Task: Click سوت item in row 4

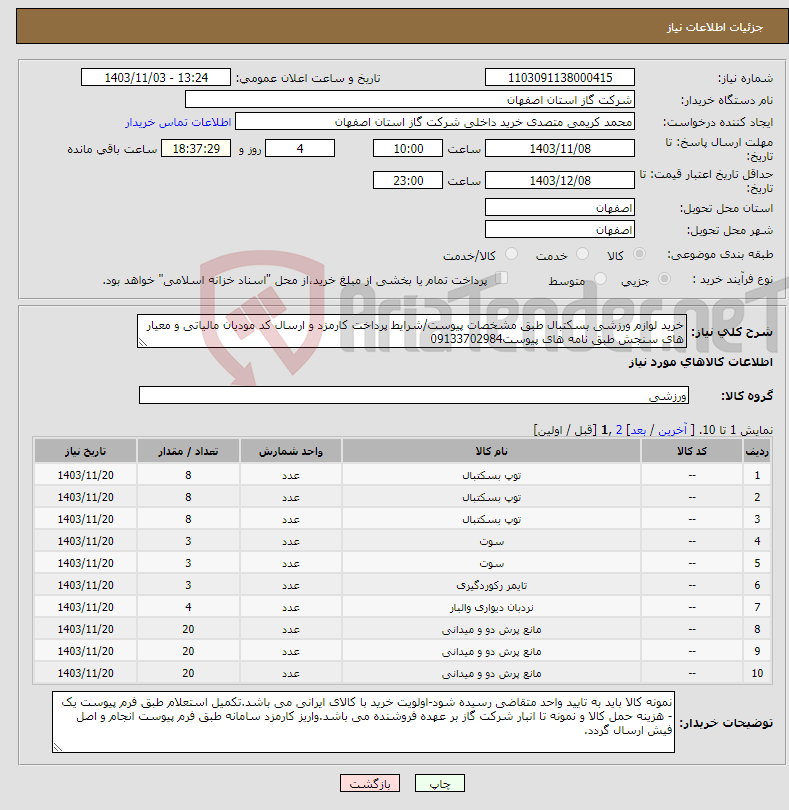Action: (491, 541)
